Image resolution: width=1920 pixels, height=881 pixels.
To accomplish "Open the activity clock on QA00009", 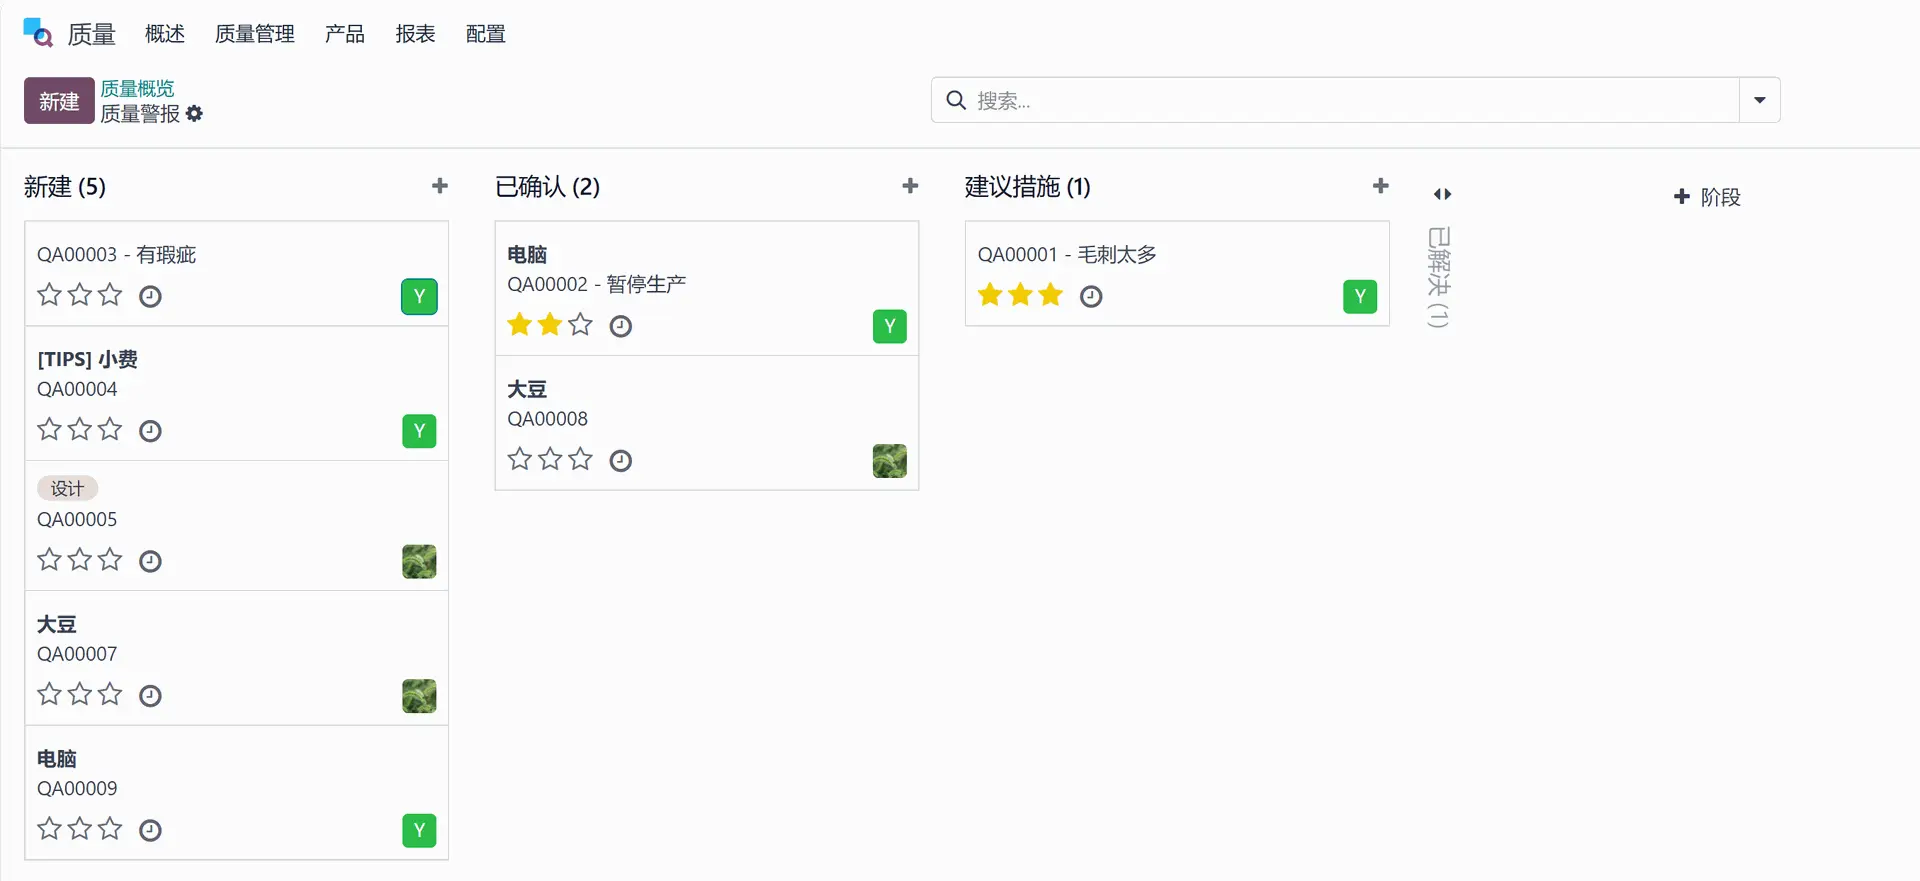I will point(150,830).
